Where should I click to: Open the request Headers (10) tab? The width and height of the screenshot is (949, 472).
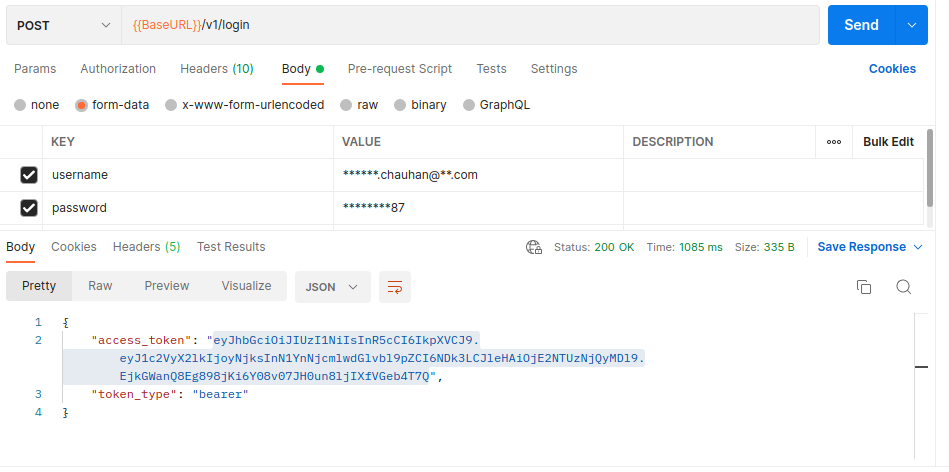(217, 69)
